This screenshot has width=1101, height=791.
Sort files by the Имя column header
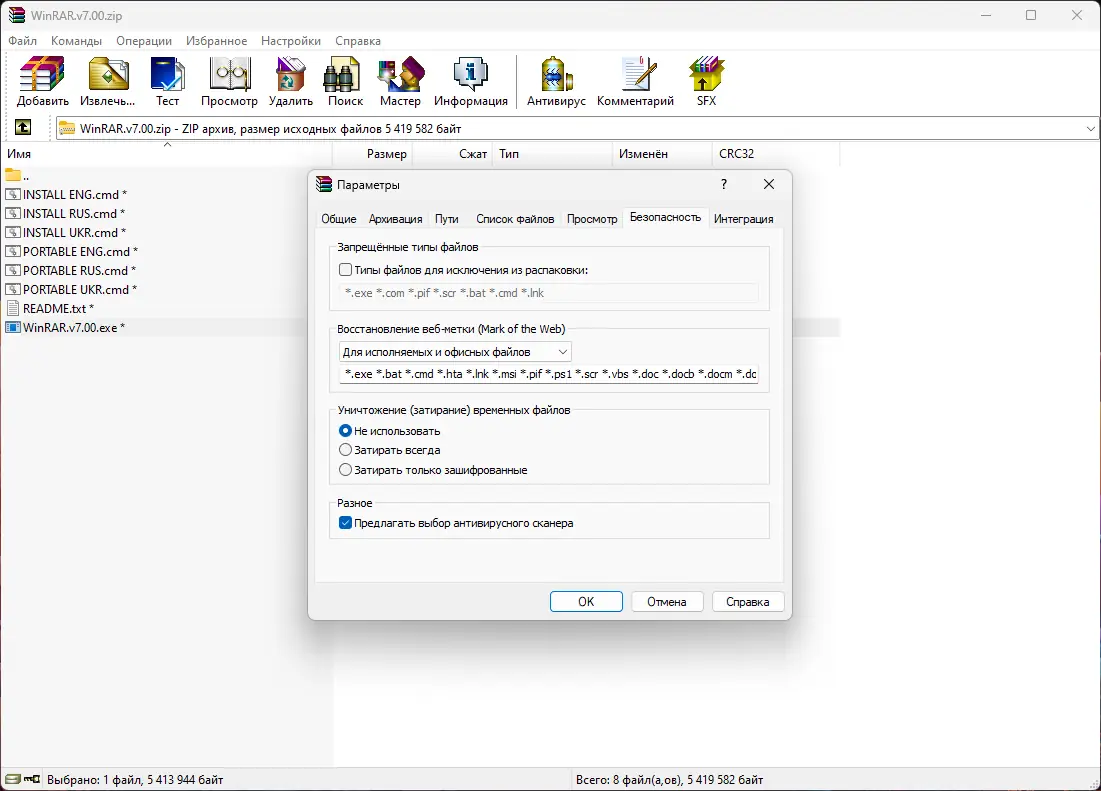[x=166, y=154]
